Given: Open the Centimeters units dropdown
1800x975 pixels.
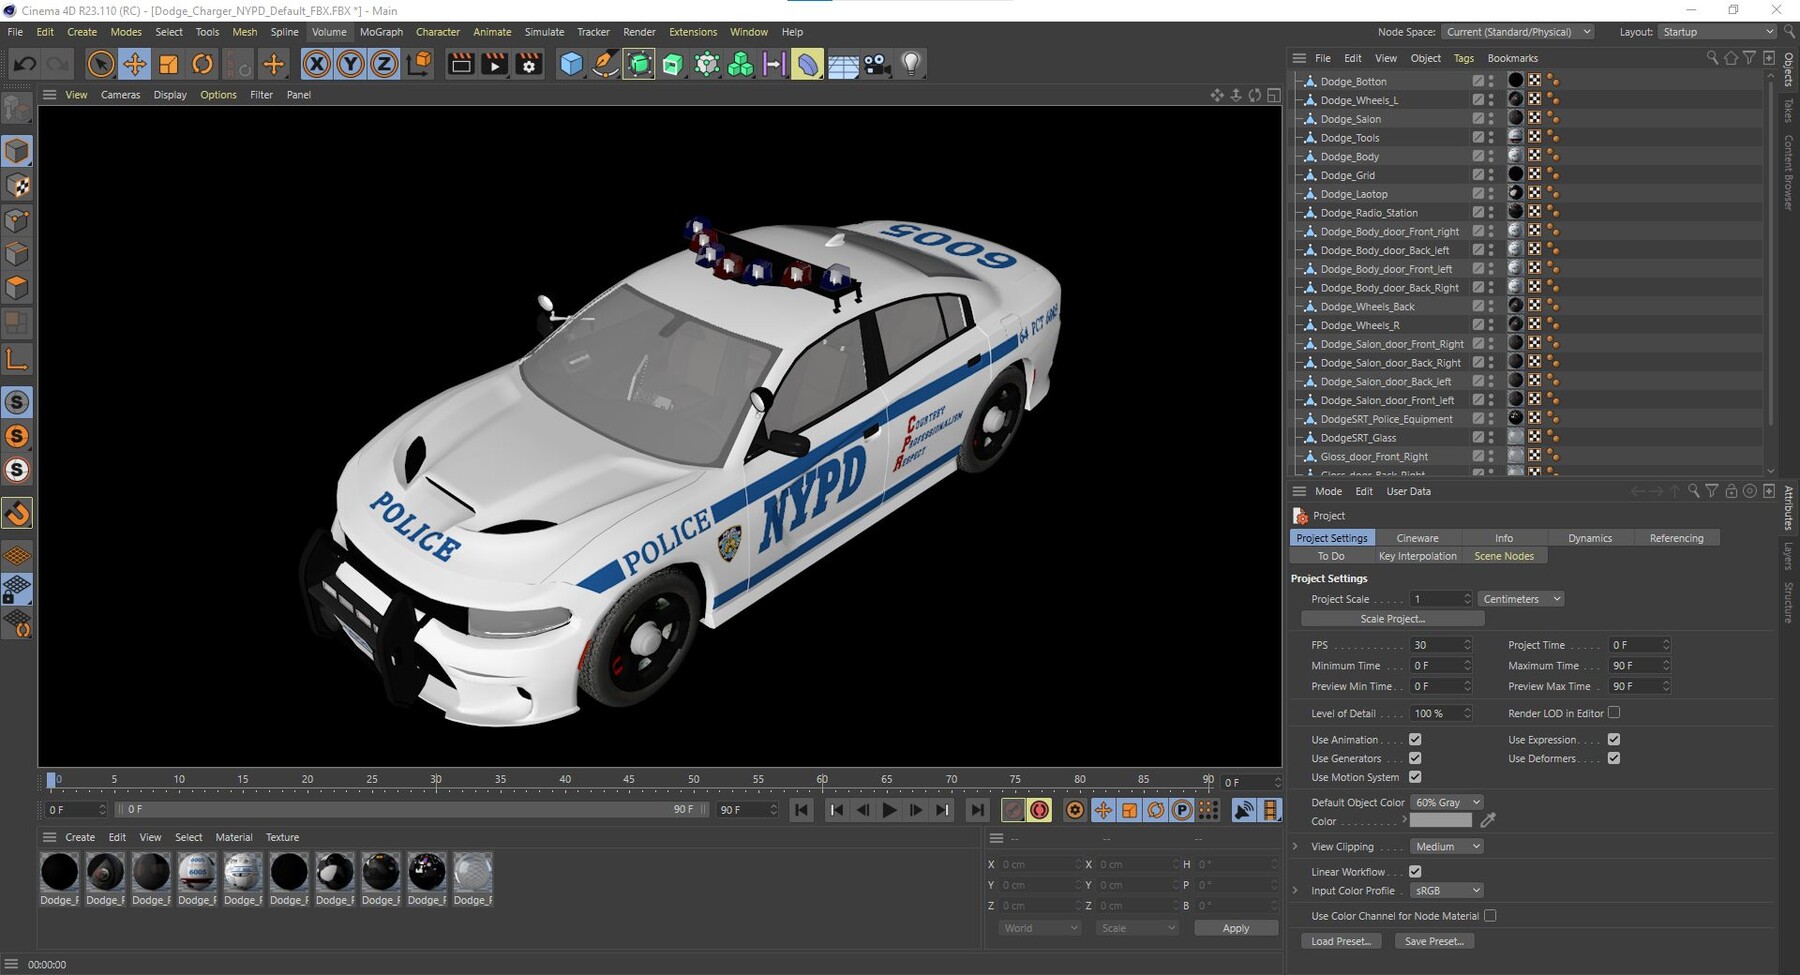Looking at the screenshot, I should pos(1519,598).
